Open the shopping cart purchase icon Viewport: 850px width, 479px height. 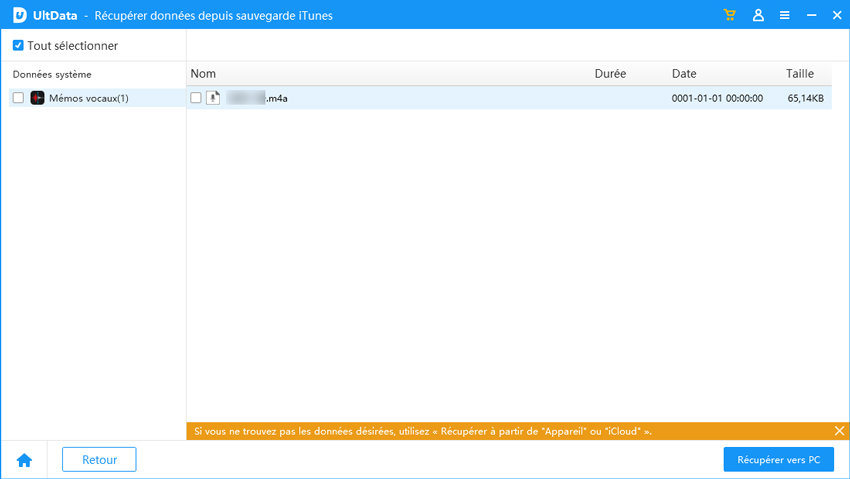click(x=730, y=15)
